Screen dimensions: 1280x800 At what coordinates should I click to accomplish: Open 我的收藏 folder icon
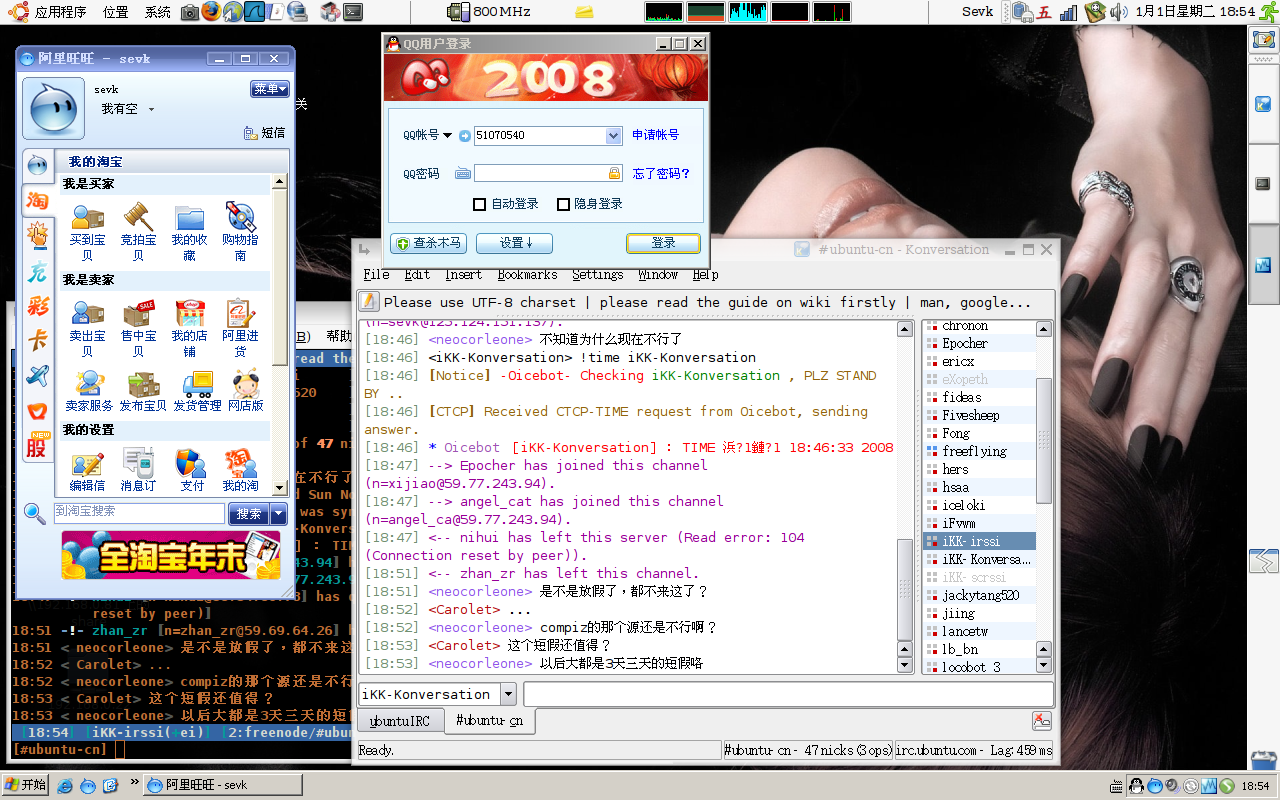click(189, 232)
